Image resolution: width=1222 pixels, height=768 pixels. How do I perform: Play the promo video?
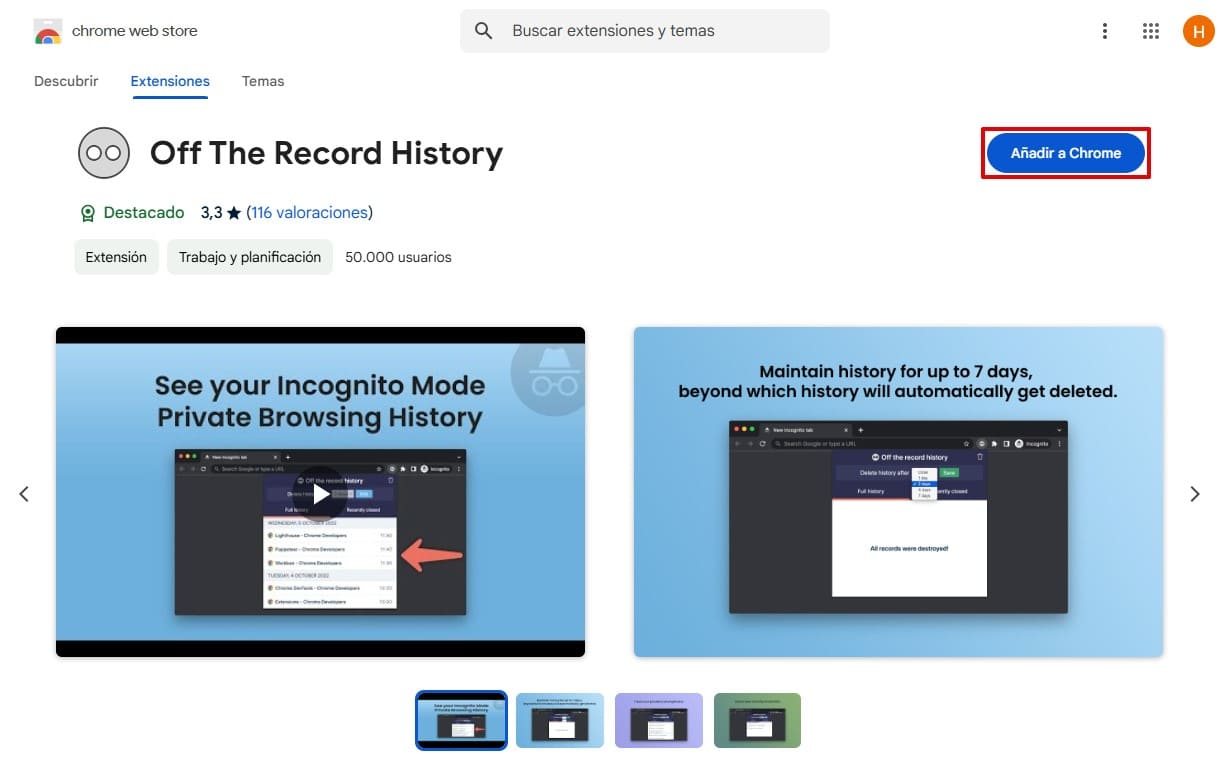pos(320,493)
